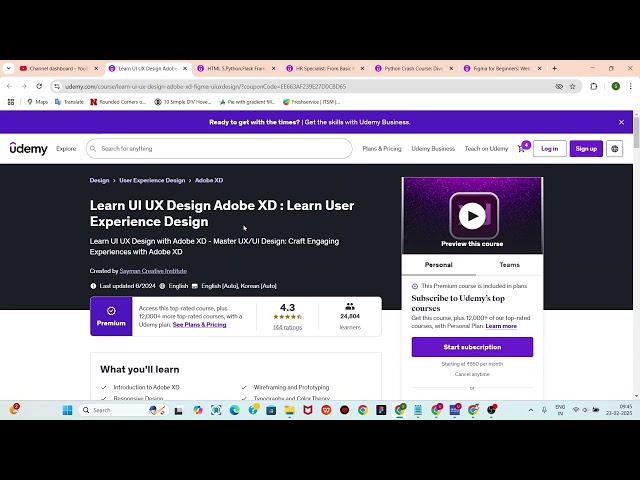
Task: Open the crossed-eye tracking protection icon
Action: click(559, 87)
